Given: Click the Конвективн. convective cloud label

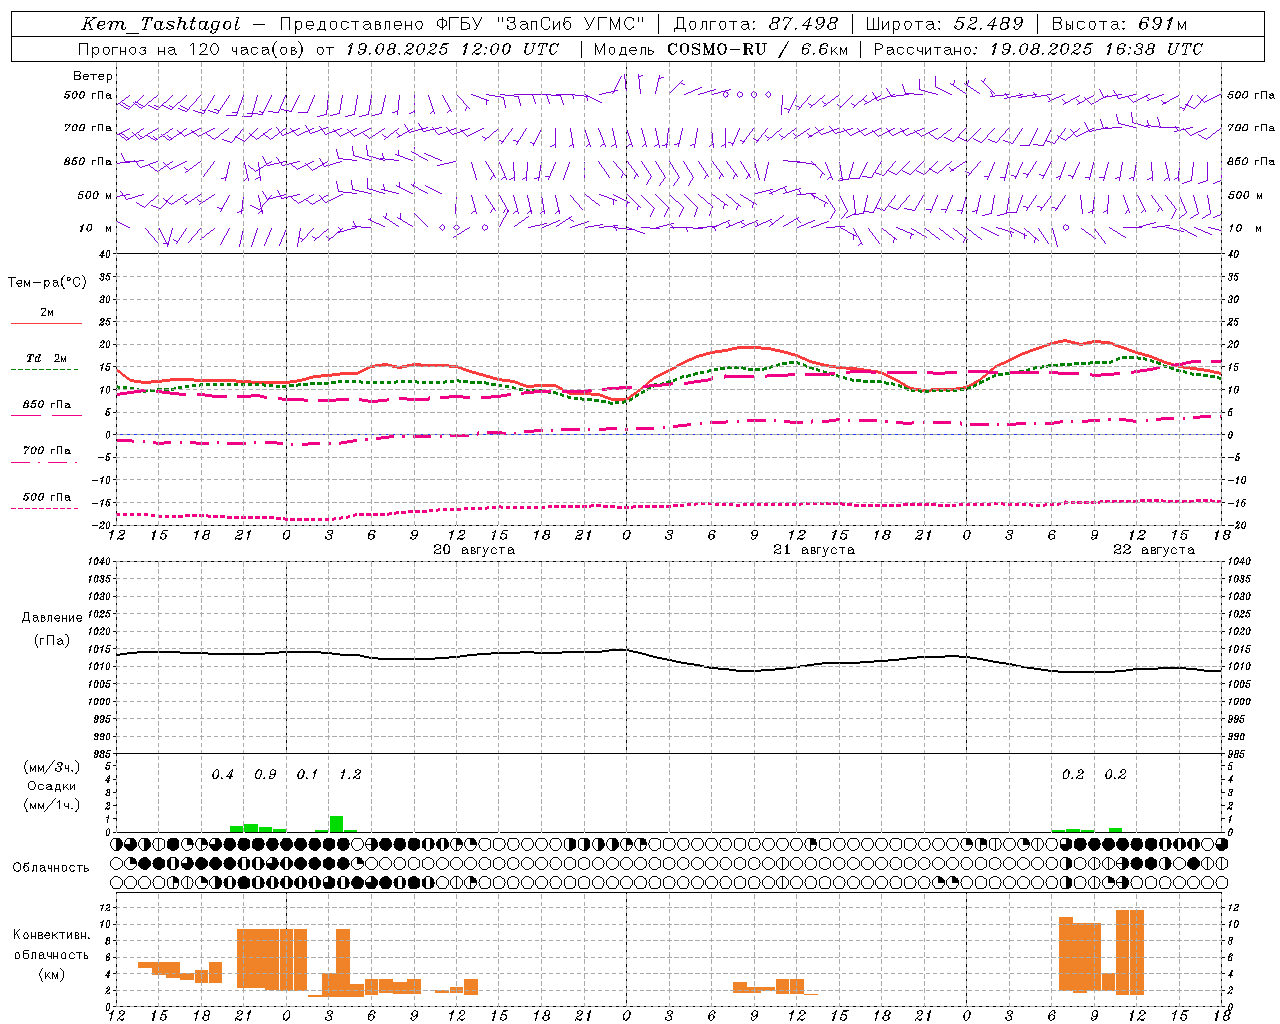Looking at the screenshot, I should 51,935.
